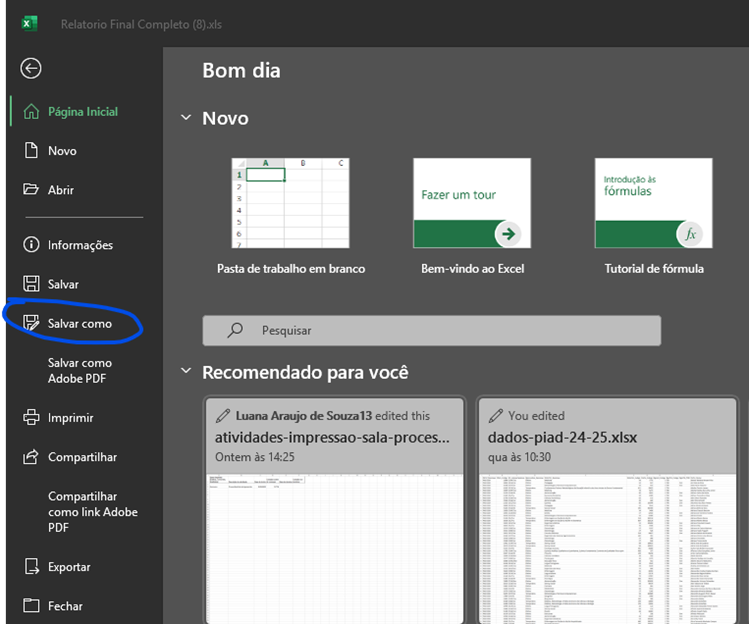Screen dimensions: 749x624
Task: Click the Salvar disk icon
Action: [x=31, y=284]
